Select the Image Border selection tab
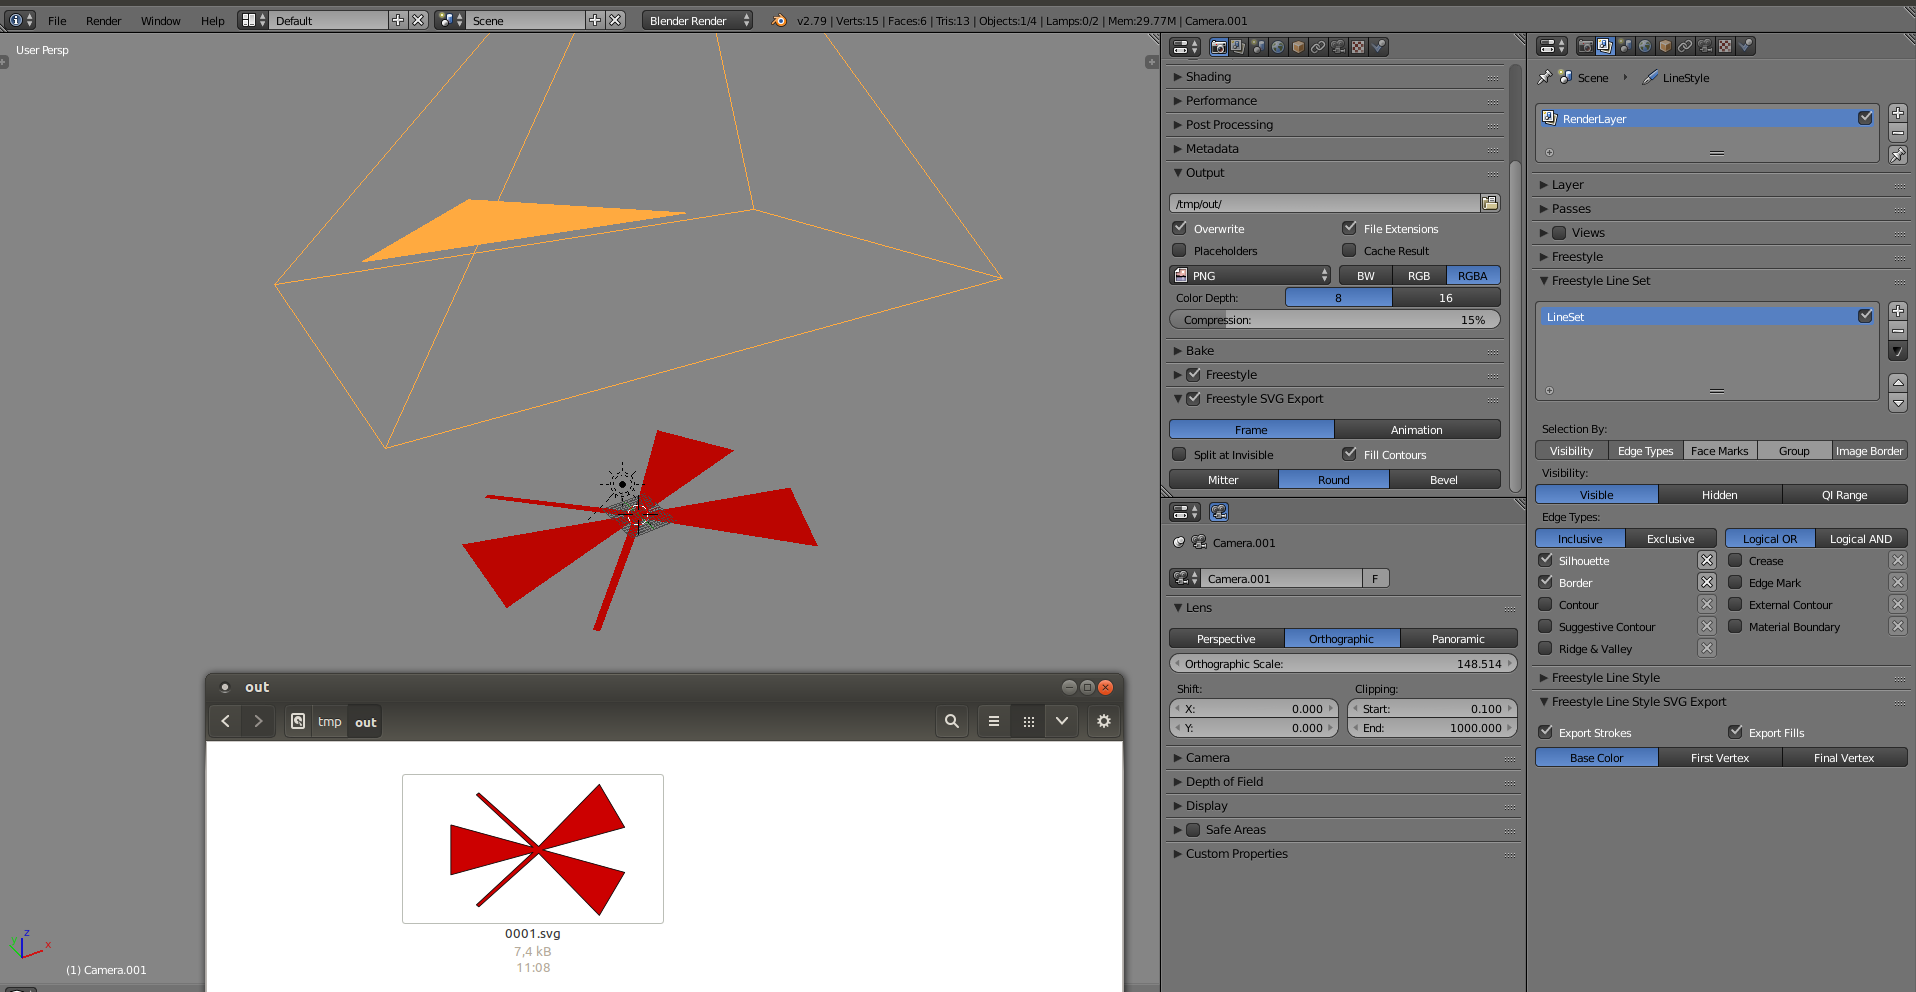Viewport: 1916px width, 992px height. 1869,451
